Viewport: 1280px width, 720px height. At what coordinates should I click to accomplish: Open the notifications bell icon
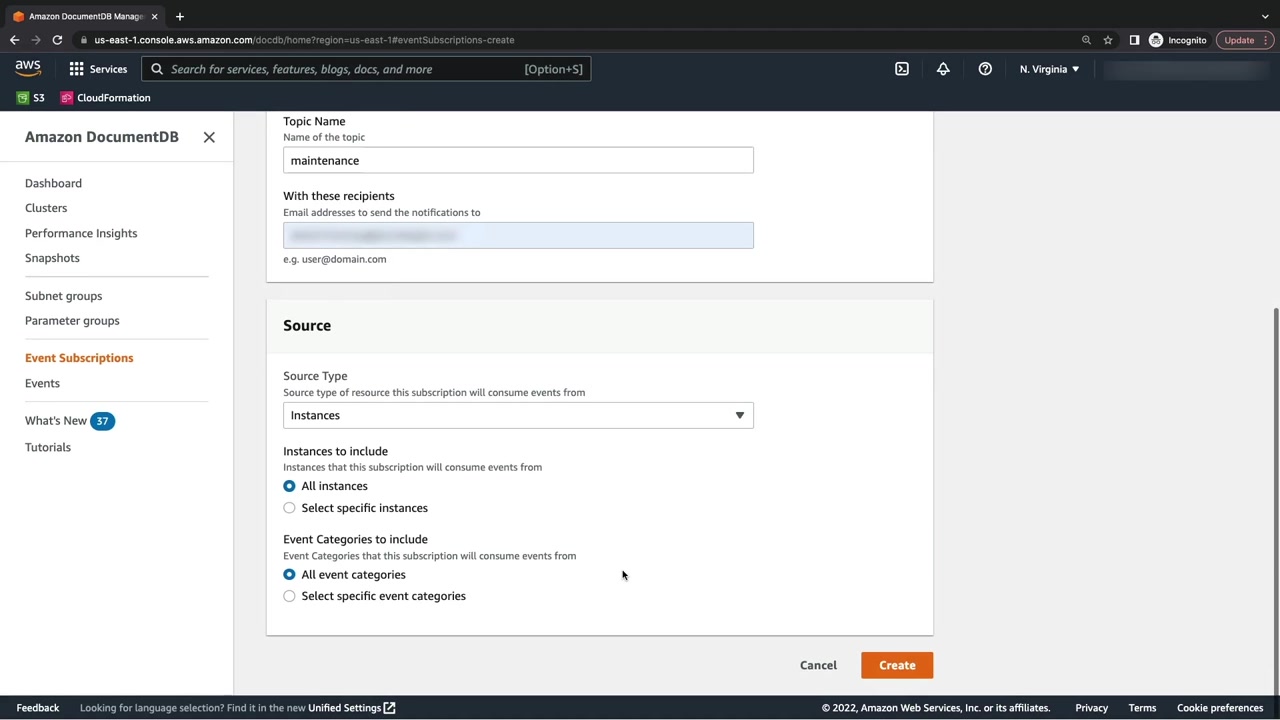(x=943, y=69)
